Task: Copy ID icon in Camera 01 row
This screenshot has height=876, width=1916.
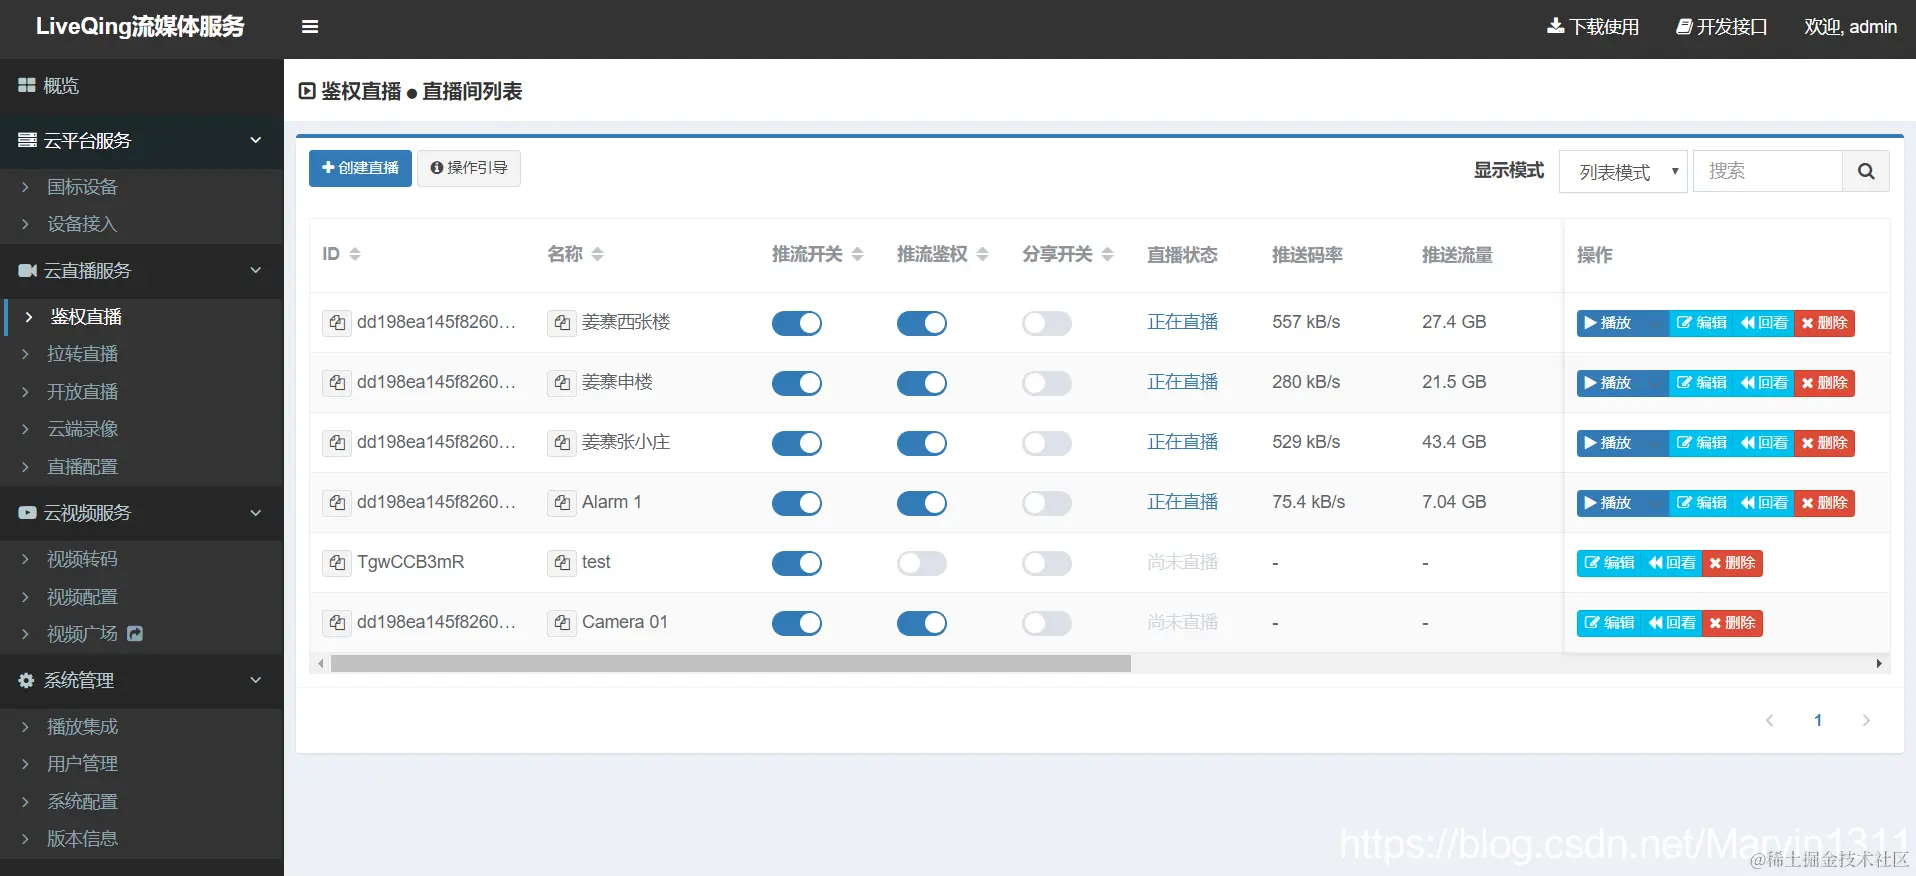Action: [x=337, y=623]
